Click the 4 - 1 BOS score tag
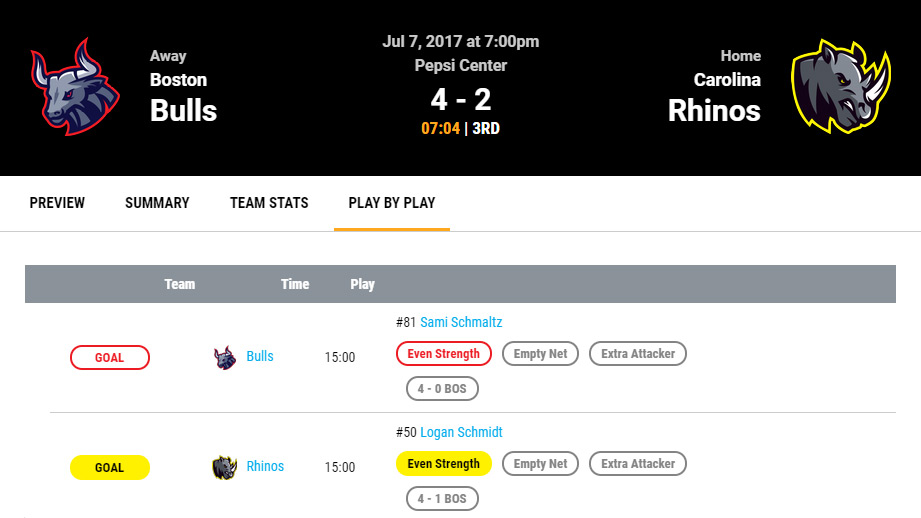This screenshot has height=518, width=921. [x=442, y=498]
